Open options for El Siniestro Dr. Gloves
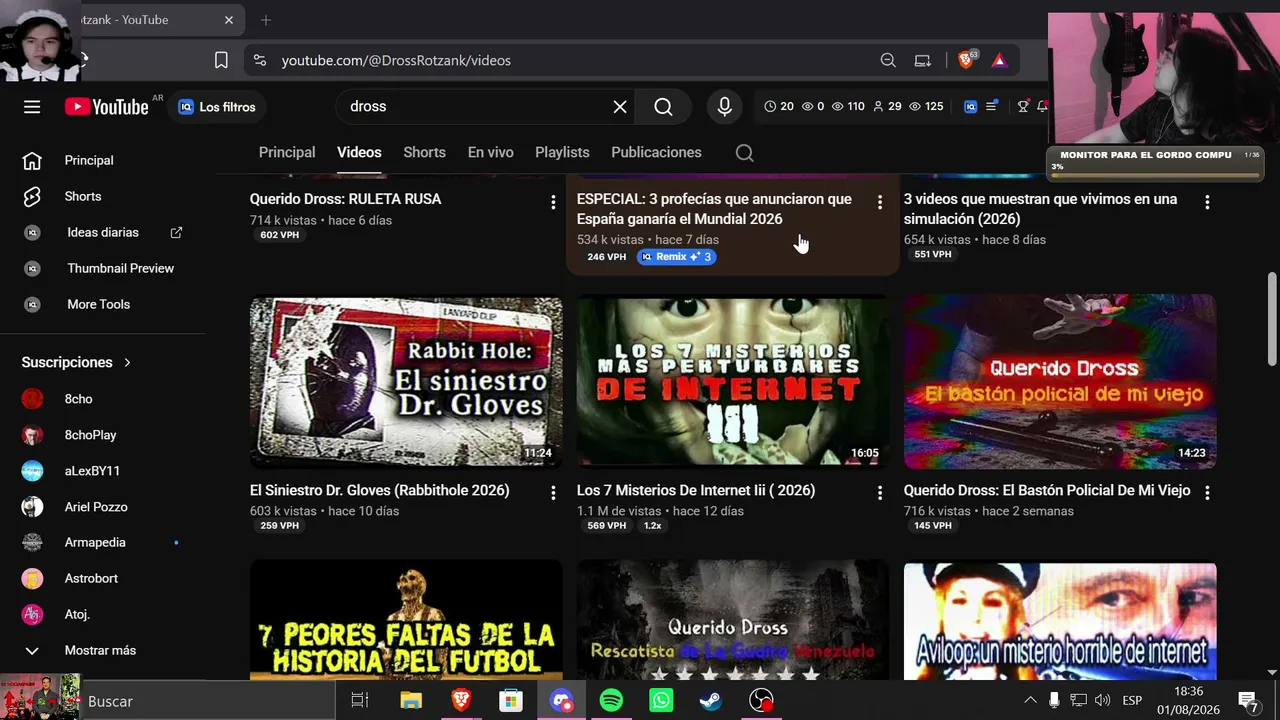Viewport: 1280px width, 720px height. pos(553,492)
